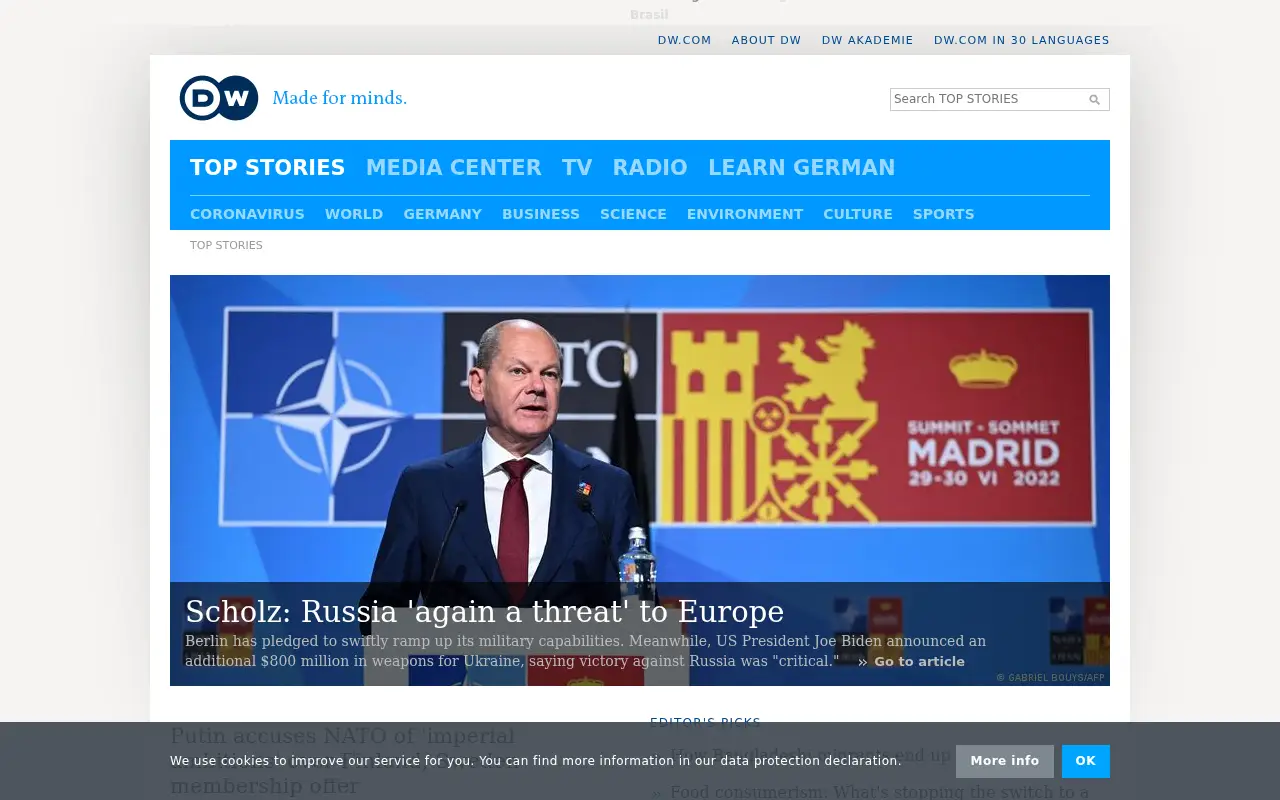Open headline Scholz: Russia 'again a threat'
Image resolution: width=1280 pixels, height=800 pixels.
484,611
